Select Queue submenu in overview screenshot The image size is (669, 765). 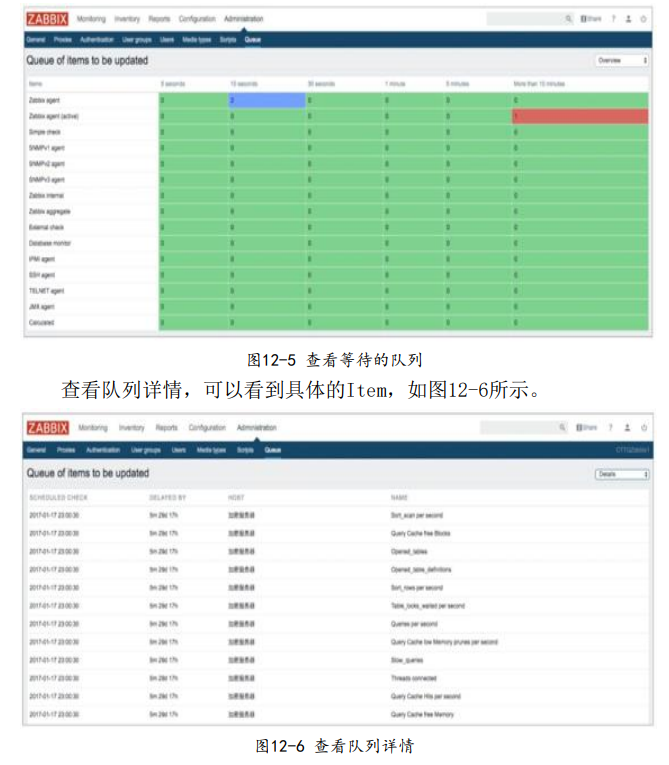[252, 40]
